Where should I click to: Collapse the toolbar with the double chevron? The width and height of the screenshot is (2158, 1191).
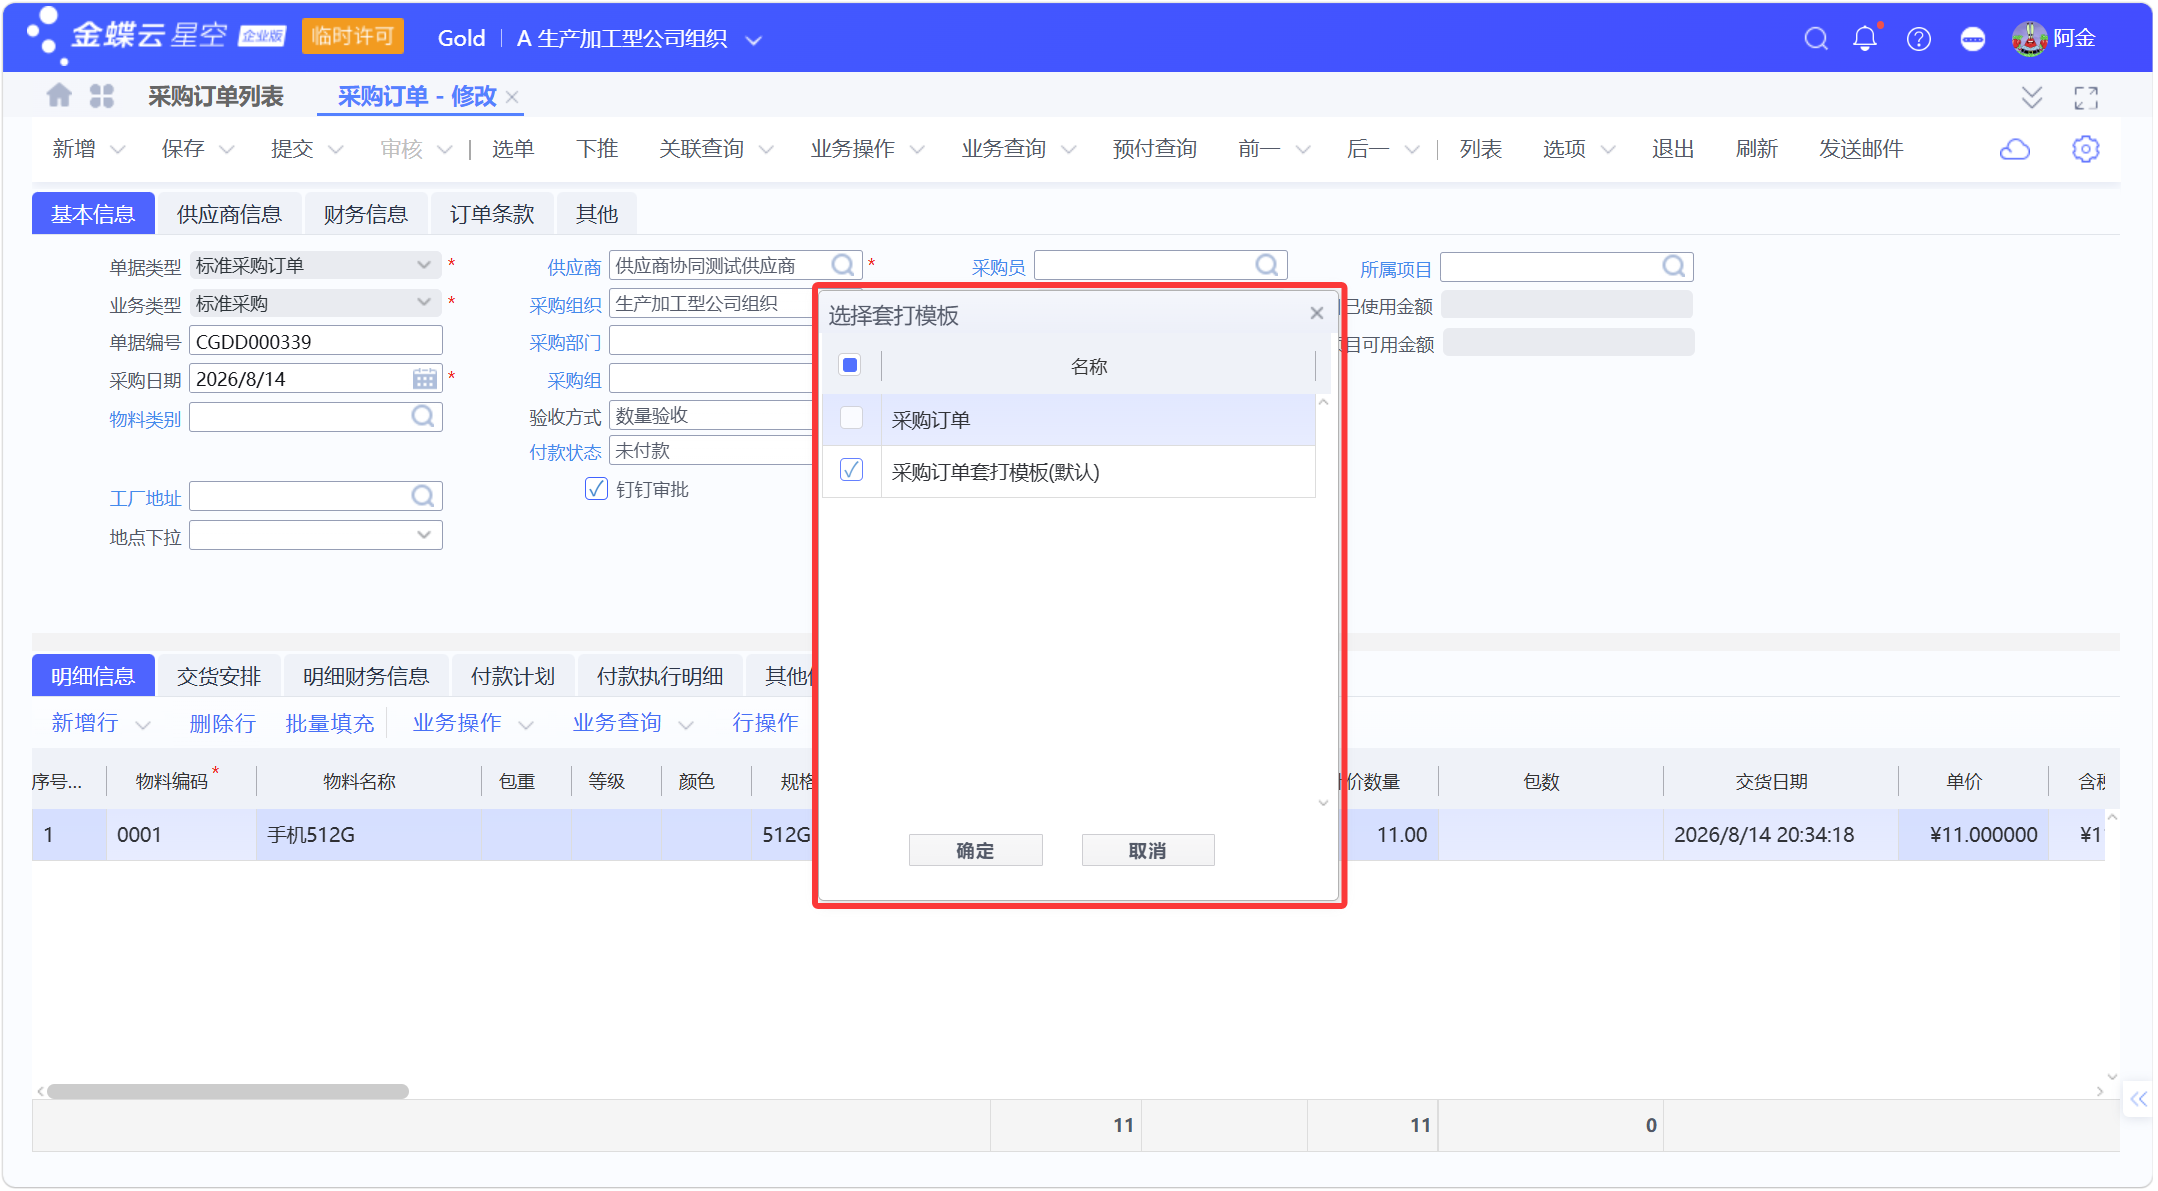2032,97
